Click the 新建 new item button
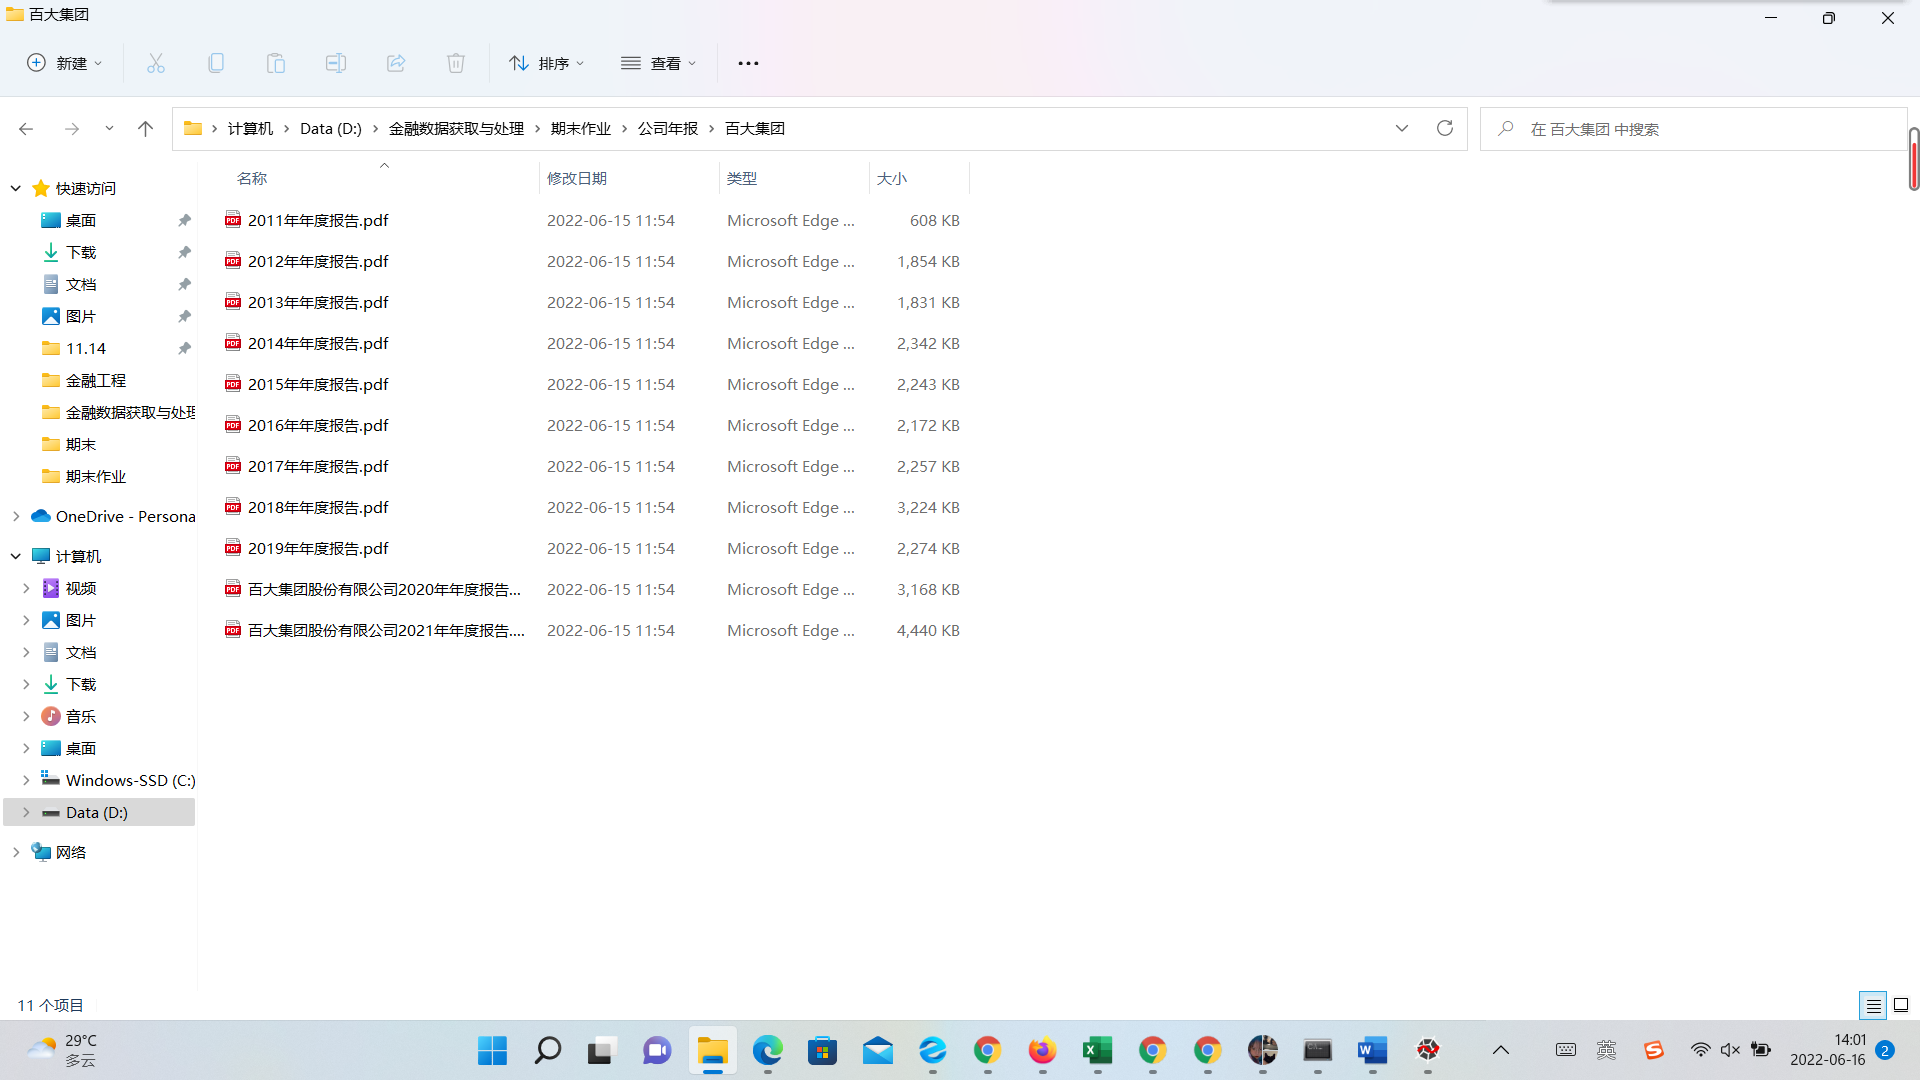1920x1080 pixels. click(64, 63)
